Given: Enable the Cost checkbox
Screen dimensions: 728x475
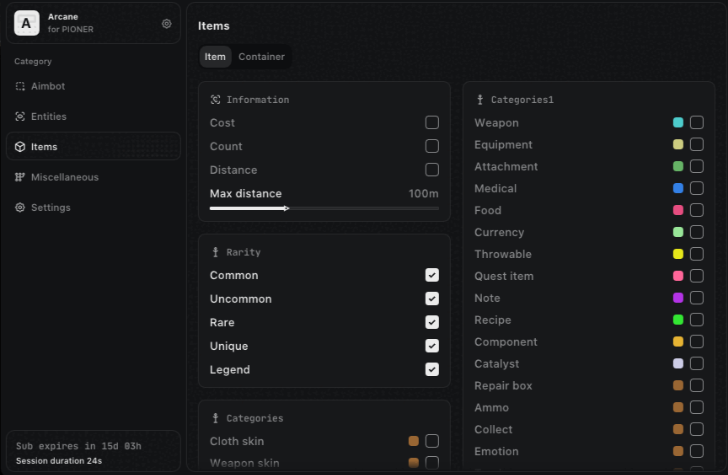Looking at the screenshot, I should [432, 123].
